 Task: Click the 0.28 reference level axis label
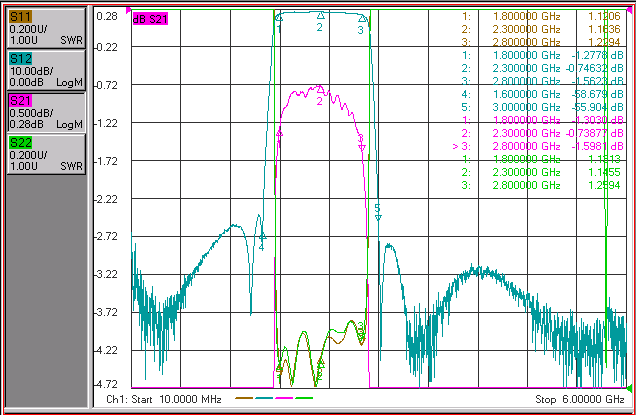tap(107, 16)
